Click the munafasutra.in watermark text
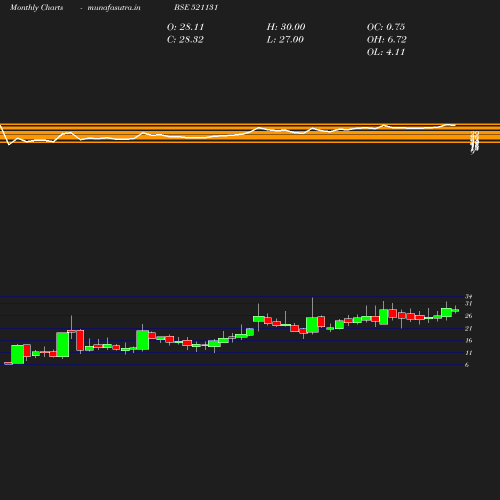This screenshot has width=500, height=500. pyautogui.click(x=114, y=7)
